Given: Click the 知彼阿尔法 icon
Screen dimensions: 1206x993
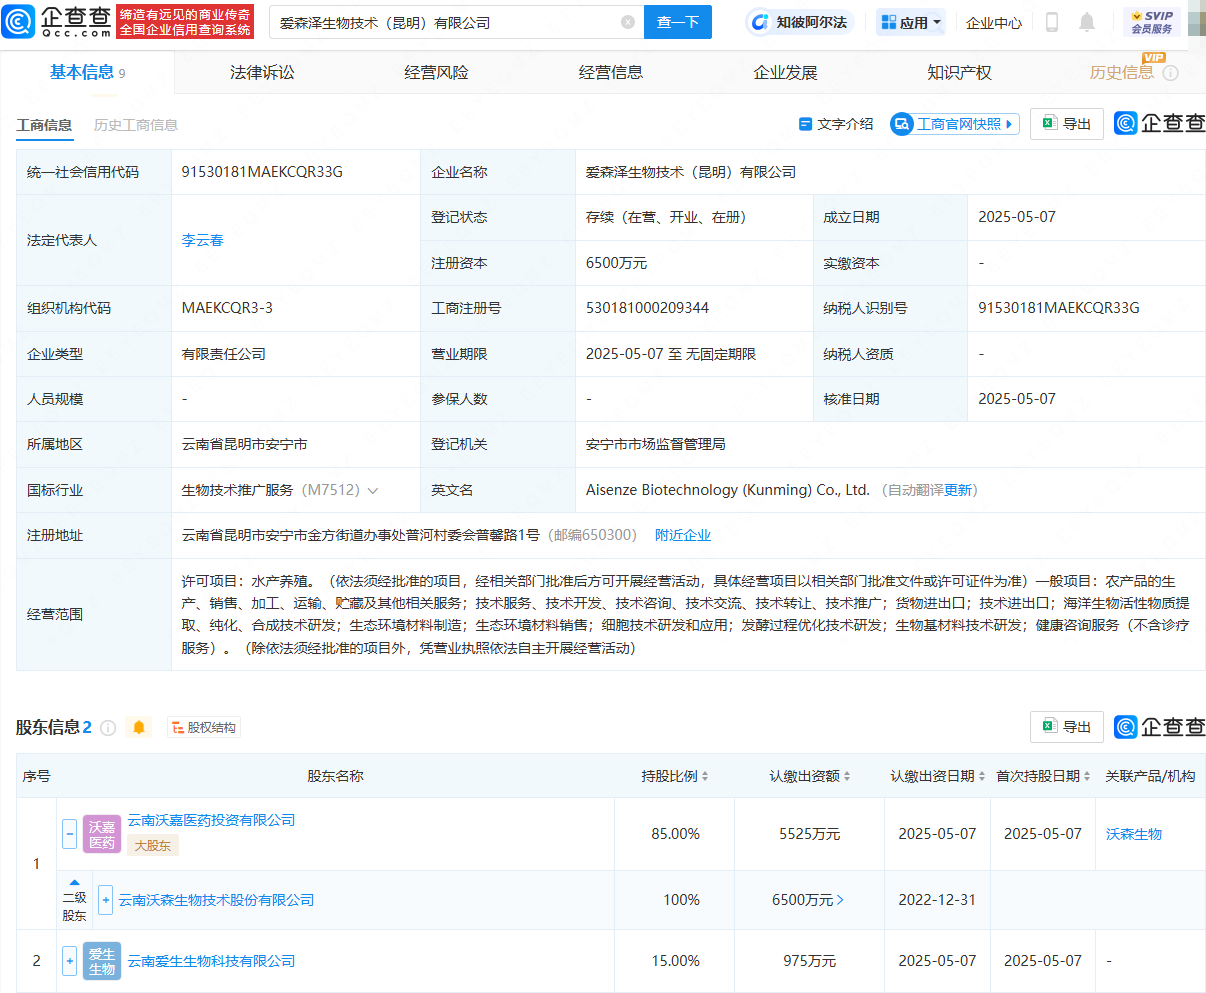Looking at the screenshot, I should pos(760,21).
